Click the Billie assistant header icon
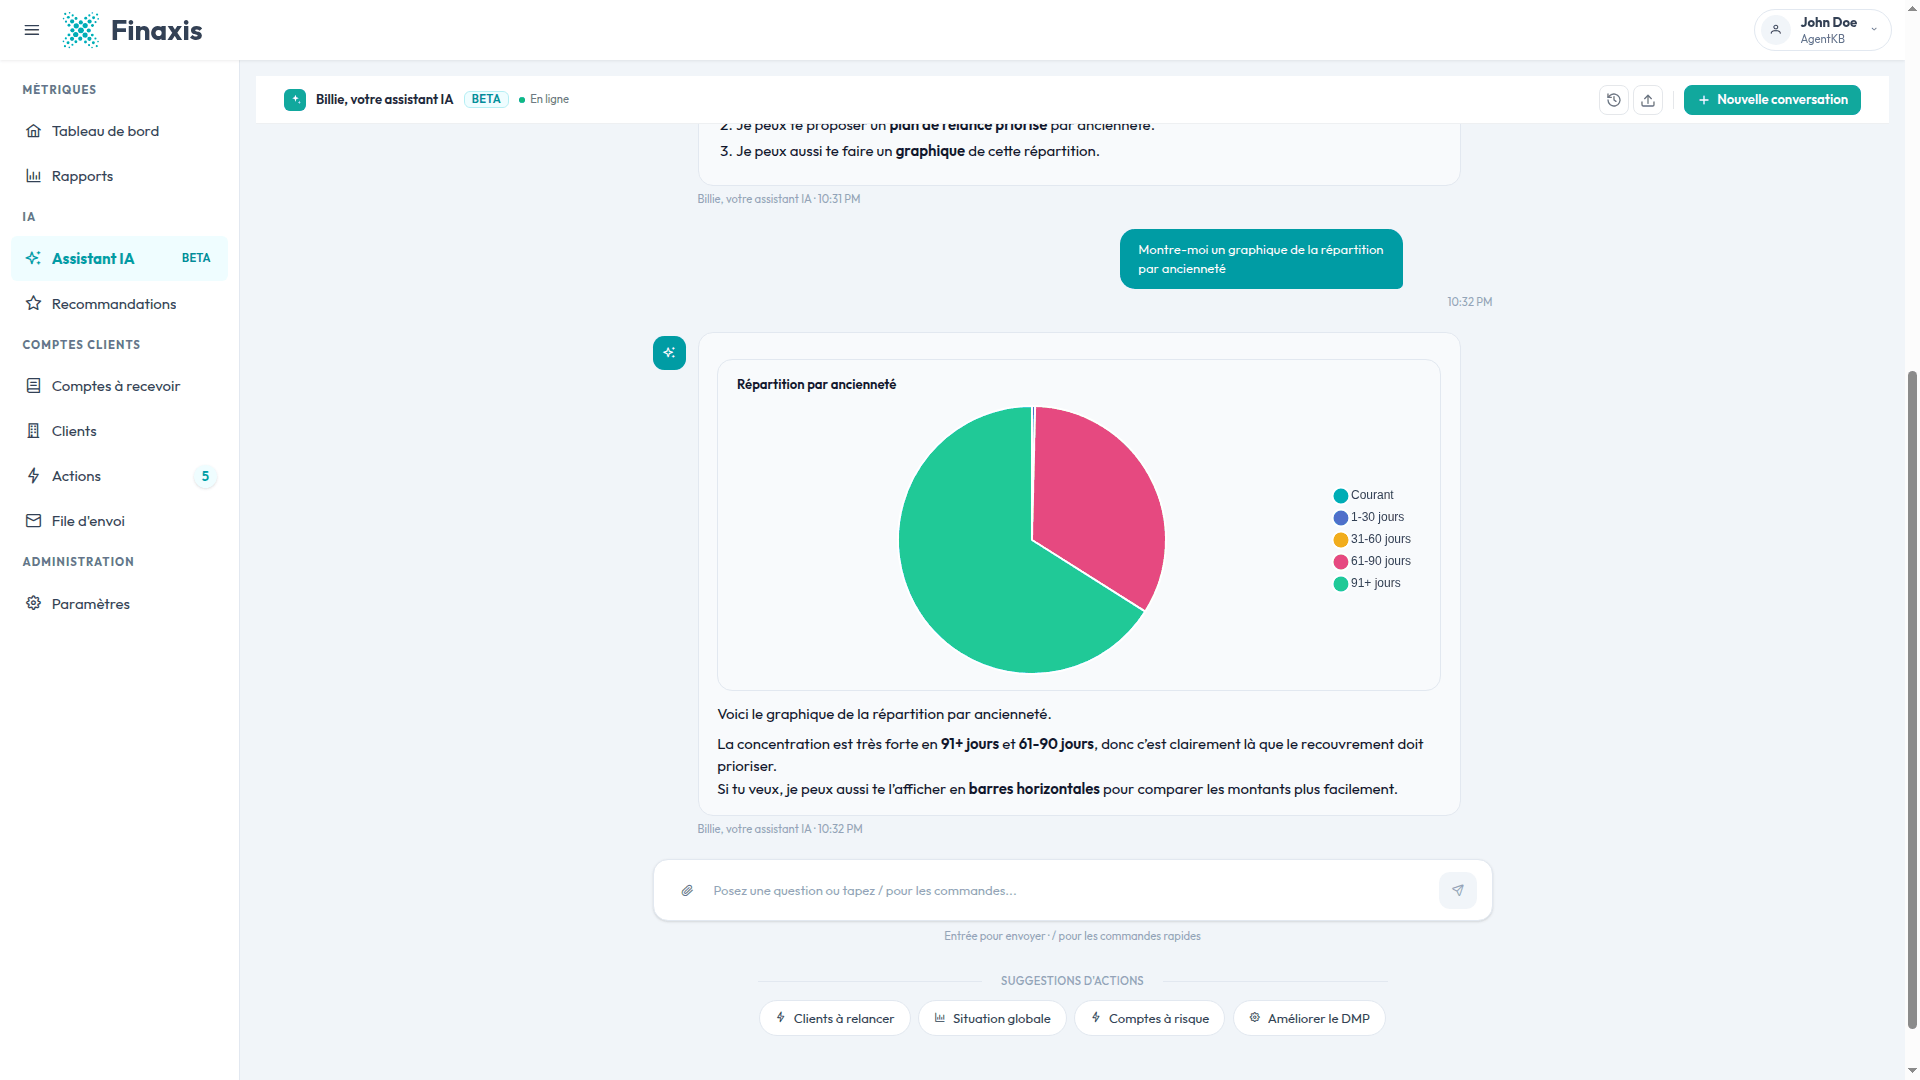 295,100
